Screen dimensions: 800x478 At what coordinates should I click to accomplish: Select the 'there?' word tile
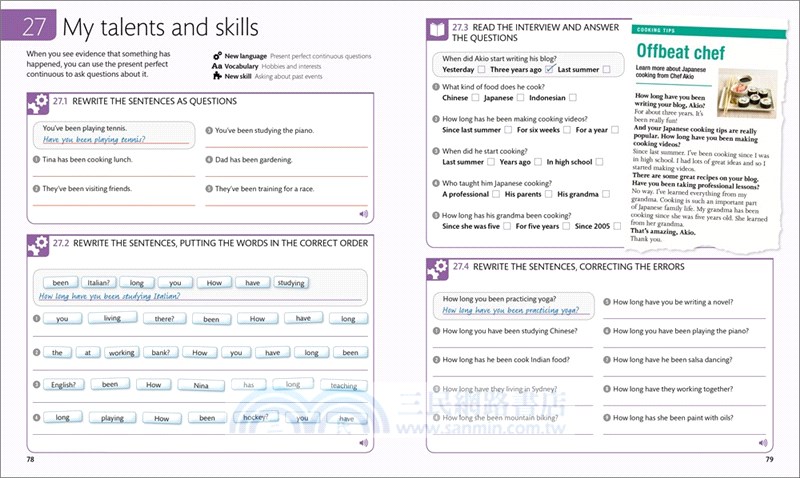[164, 319]
